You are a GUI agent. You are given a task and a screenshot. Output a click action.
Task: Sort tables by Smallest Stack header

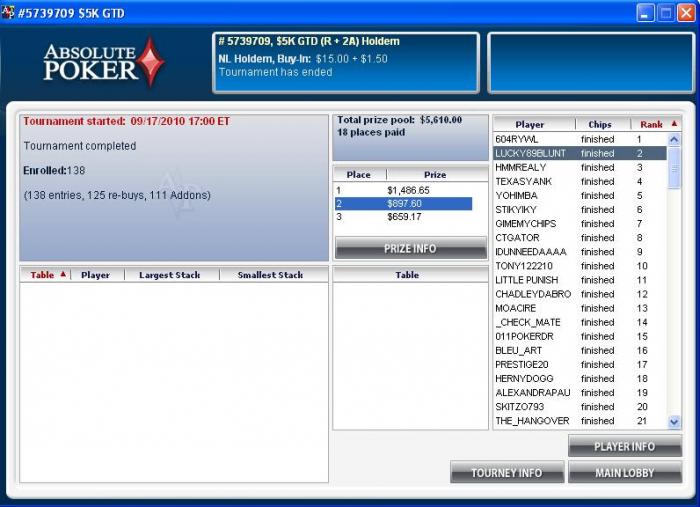coord(273,275)
